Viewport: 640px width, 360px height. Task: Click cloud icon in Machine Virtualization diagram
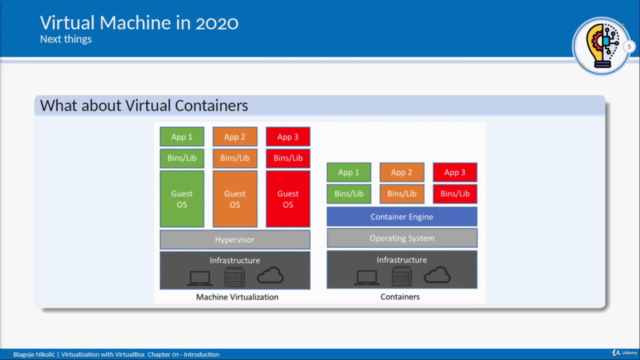click(270, 276)
